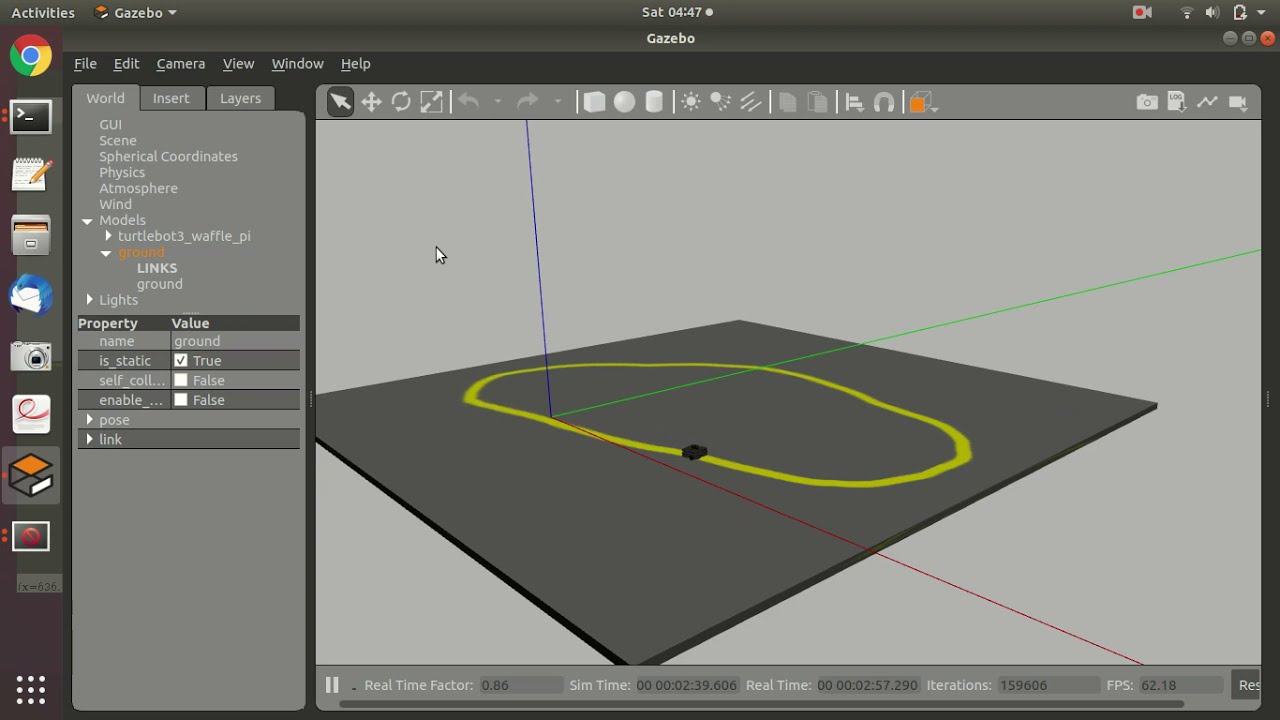Click the video record icon

click(x=1238, y=102)
